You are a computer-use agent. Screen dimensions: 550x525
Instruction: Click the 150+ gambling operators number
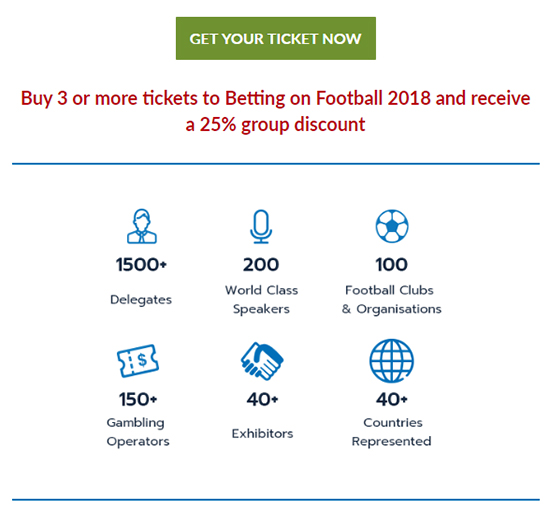(x=138, y=399)
